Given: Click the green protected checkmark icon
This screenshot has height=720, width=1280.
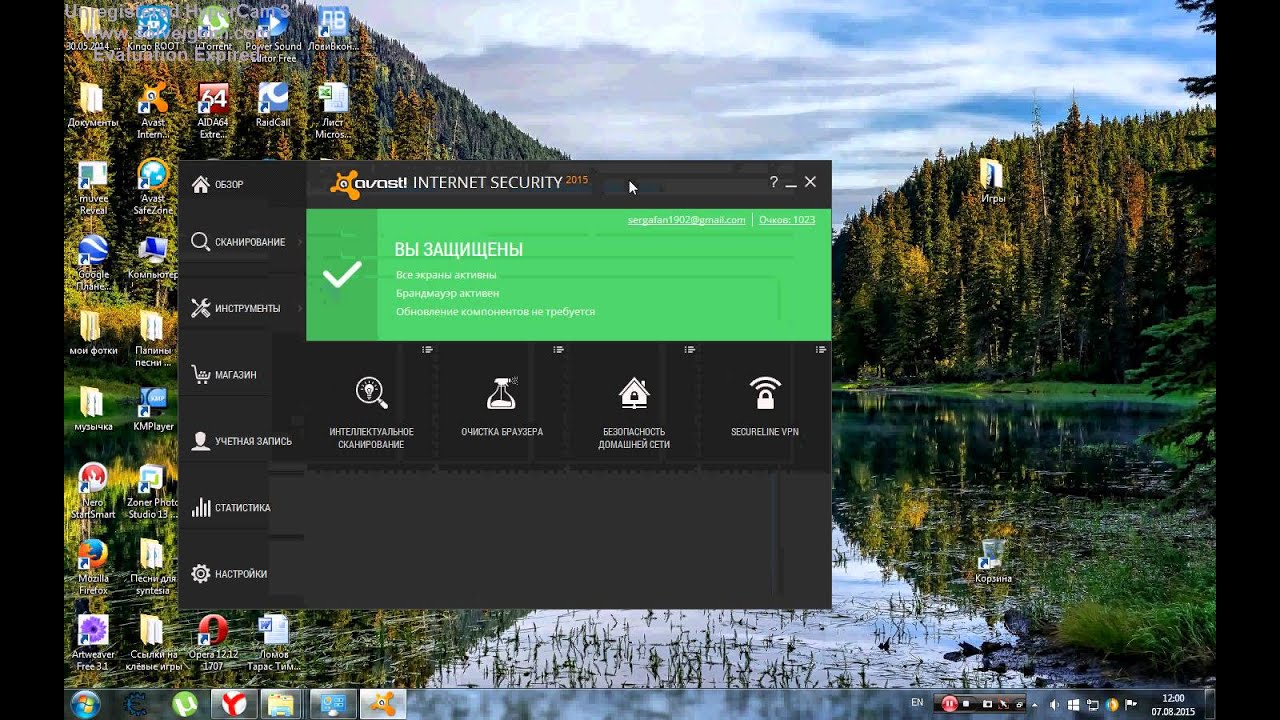Looking at the screenshot, I should [x=342, y=275].
